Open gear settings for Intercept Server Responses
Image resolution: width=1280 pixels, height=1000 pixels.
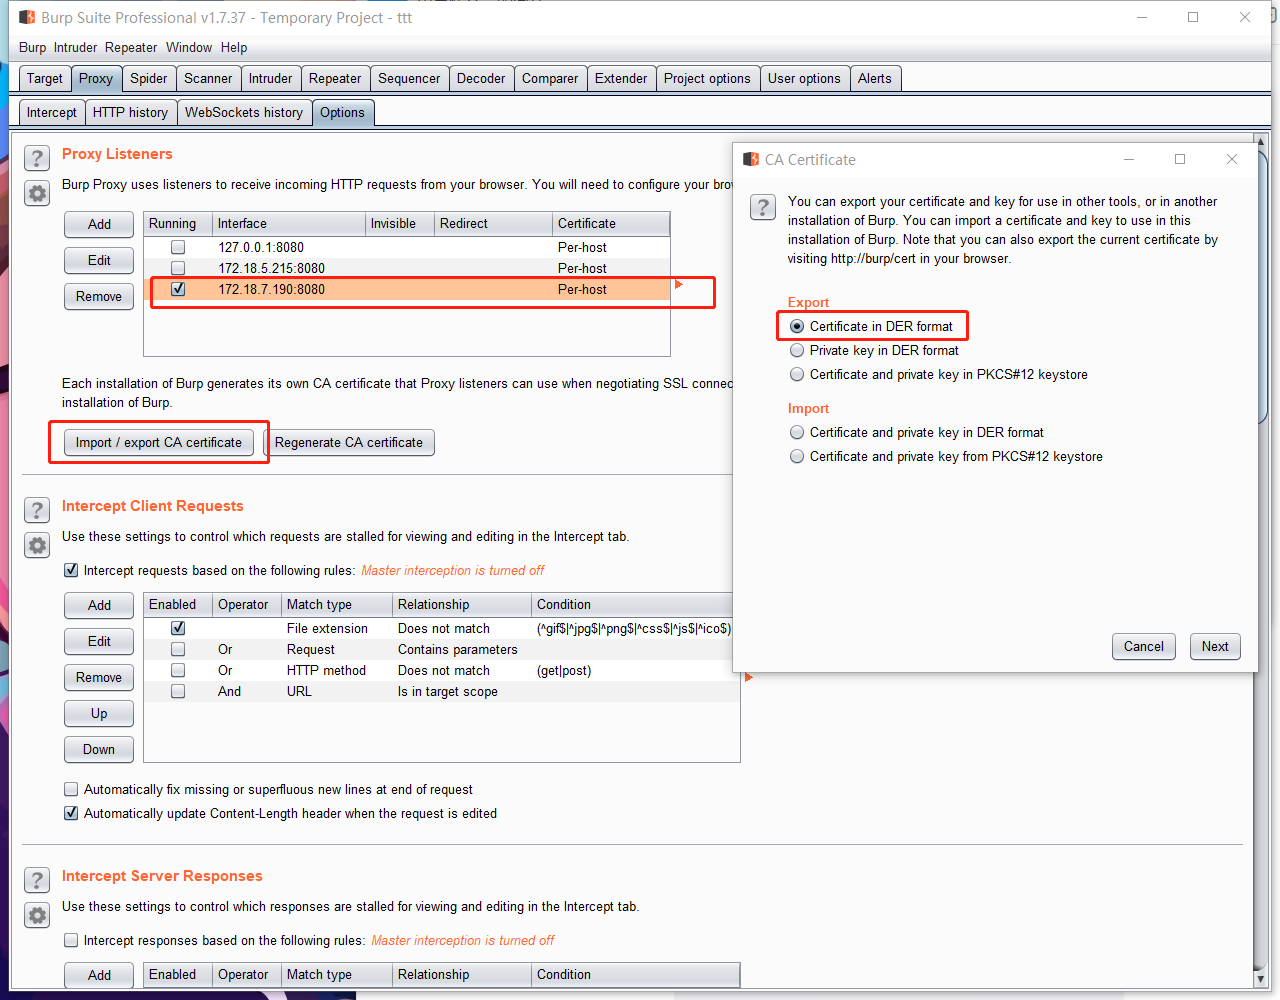click(37, 915)
